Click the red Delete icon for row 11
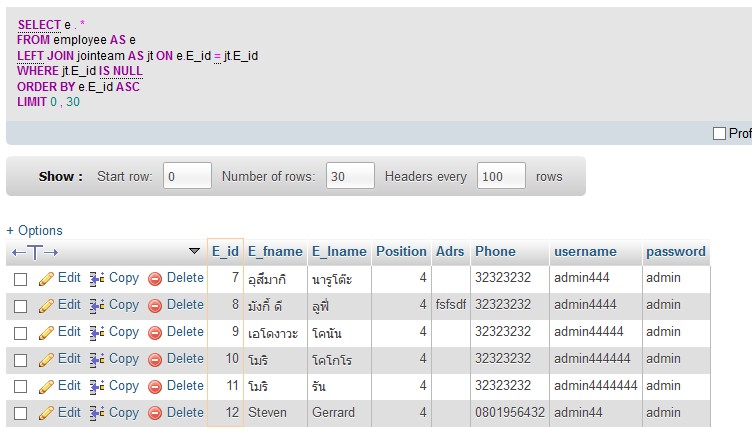This screenshot has width=752, height=431. (155, 387)
